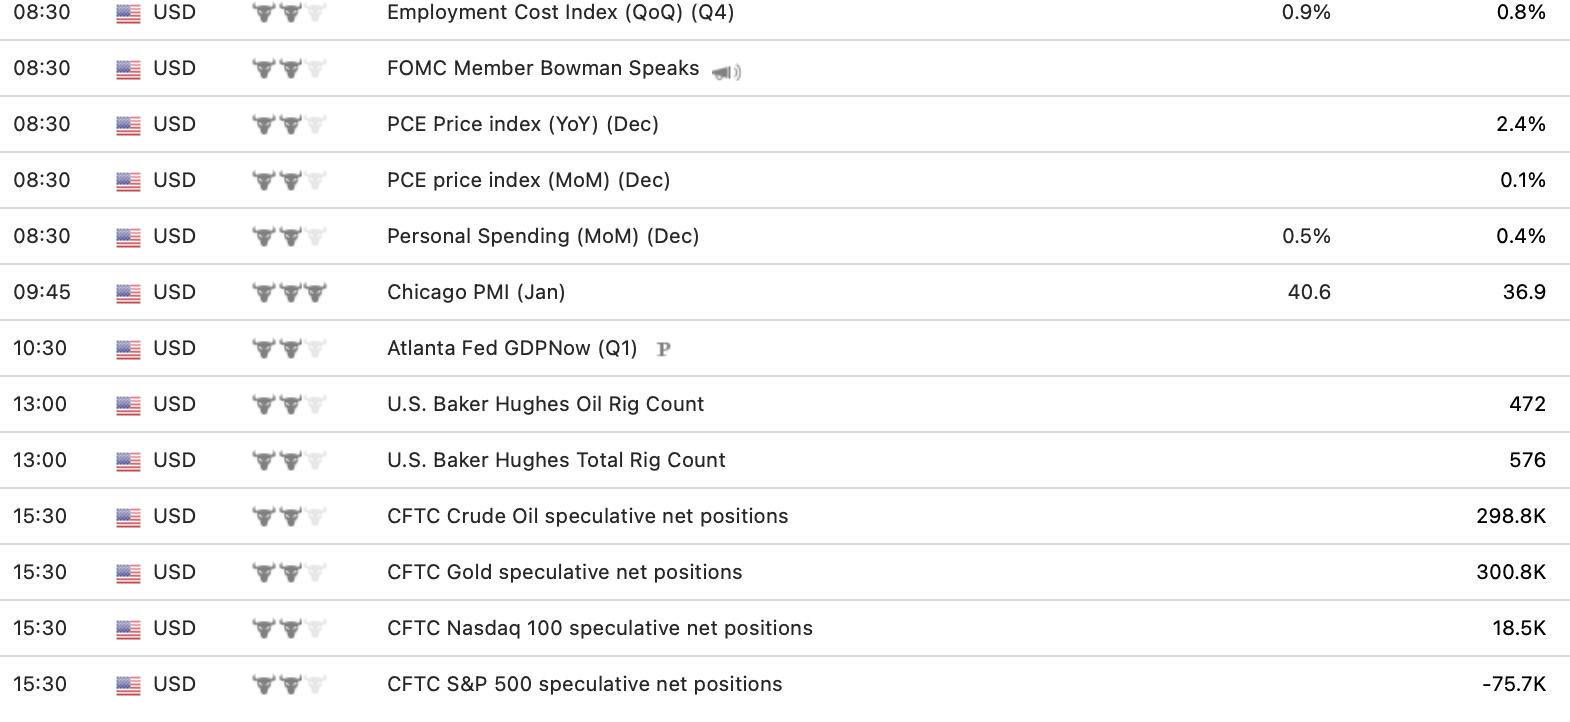Image resolution: width=1570 pixels, height=722 pixels.
Task: Click the speaker icon beside FOMC Member Bowman Speaks
Action: click(726, 72)
